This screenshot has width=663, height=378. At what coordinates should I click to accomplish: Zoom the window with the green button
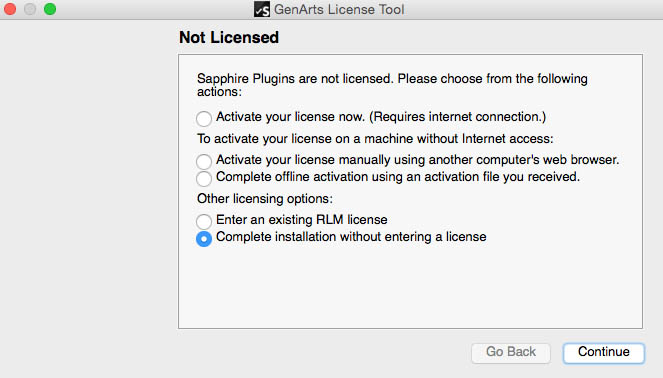[50, 9]
